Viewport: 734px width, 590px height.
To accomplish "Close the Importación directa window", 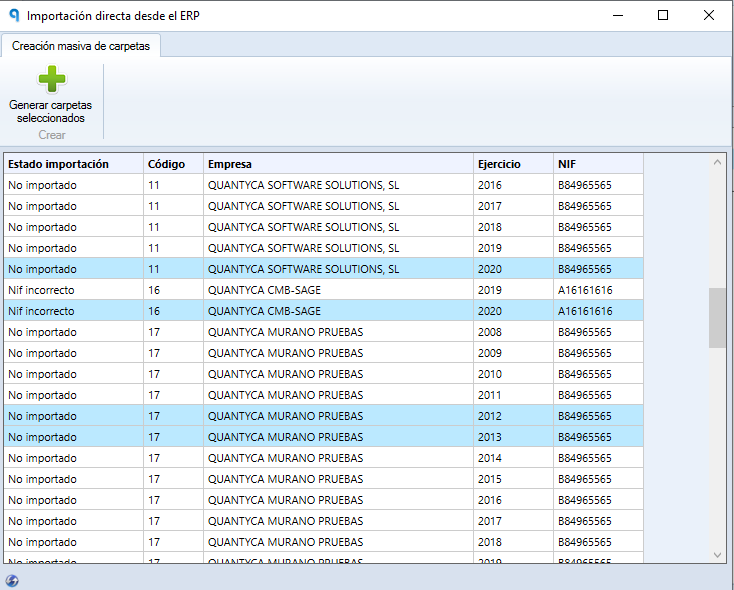I will point(709,15).
